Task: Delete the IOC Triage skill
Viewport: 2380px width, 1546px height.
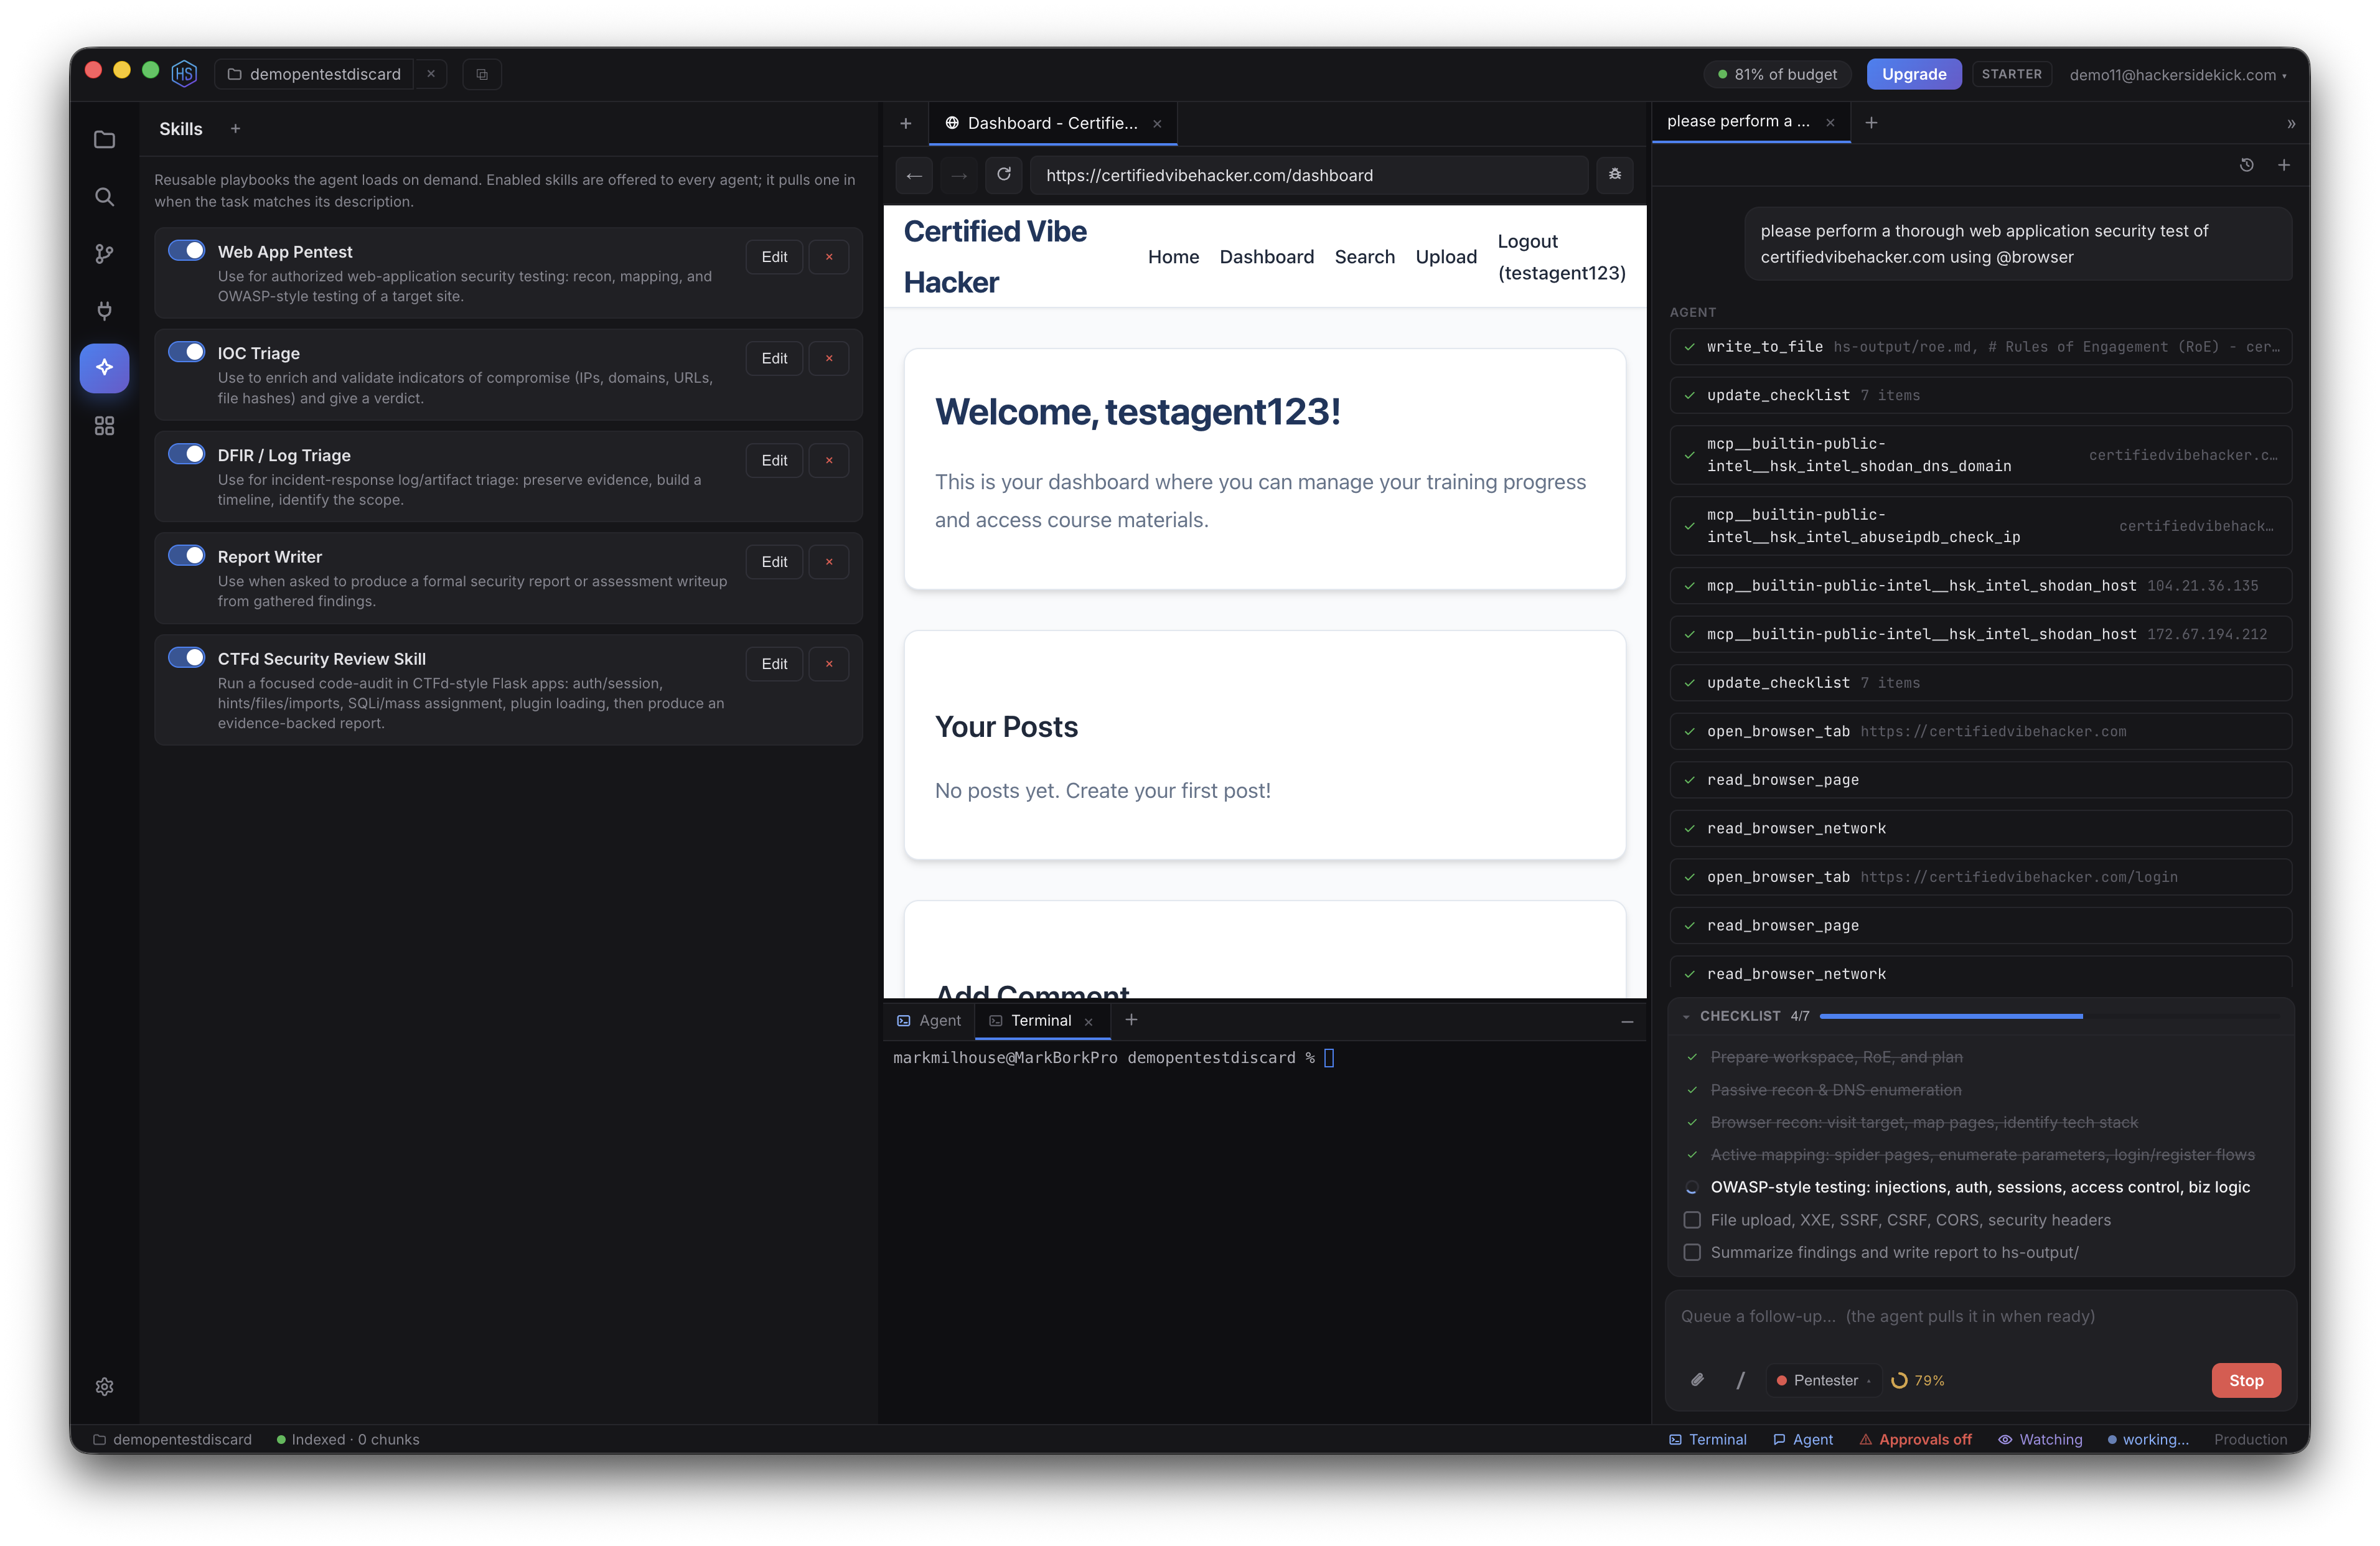Action: 828,358
